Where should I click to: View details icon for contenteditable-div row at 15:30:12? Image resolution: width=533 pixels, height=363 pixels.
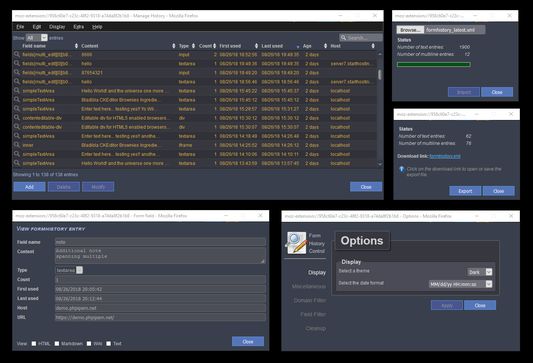pyautogui.click(x=17, y=118)
